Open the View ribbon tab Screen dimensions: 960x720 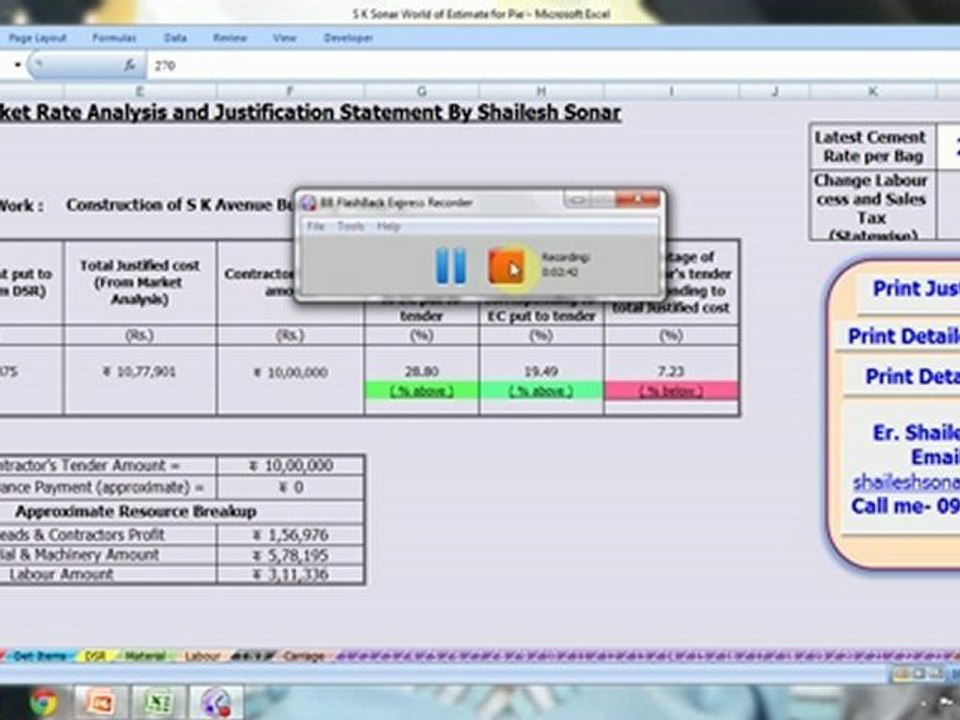(284, 38)
